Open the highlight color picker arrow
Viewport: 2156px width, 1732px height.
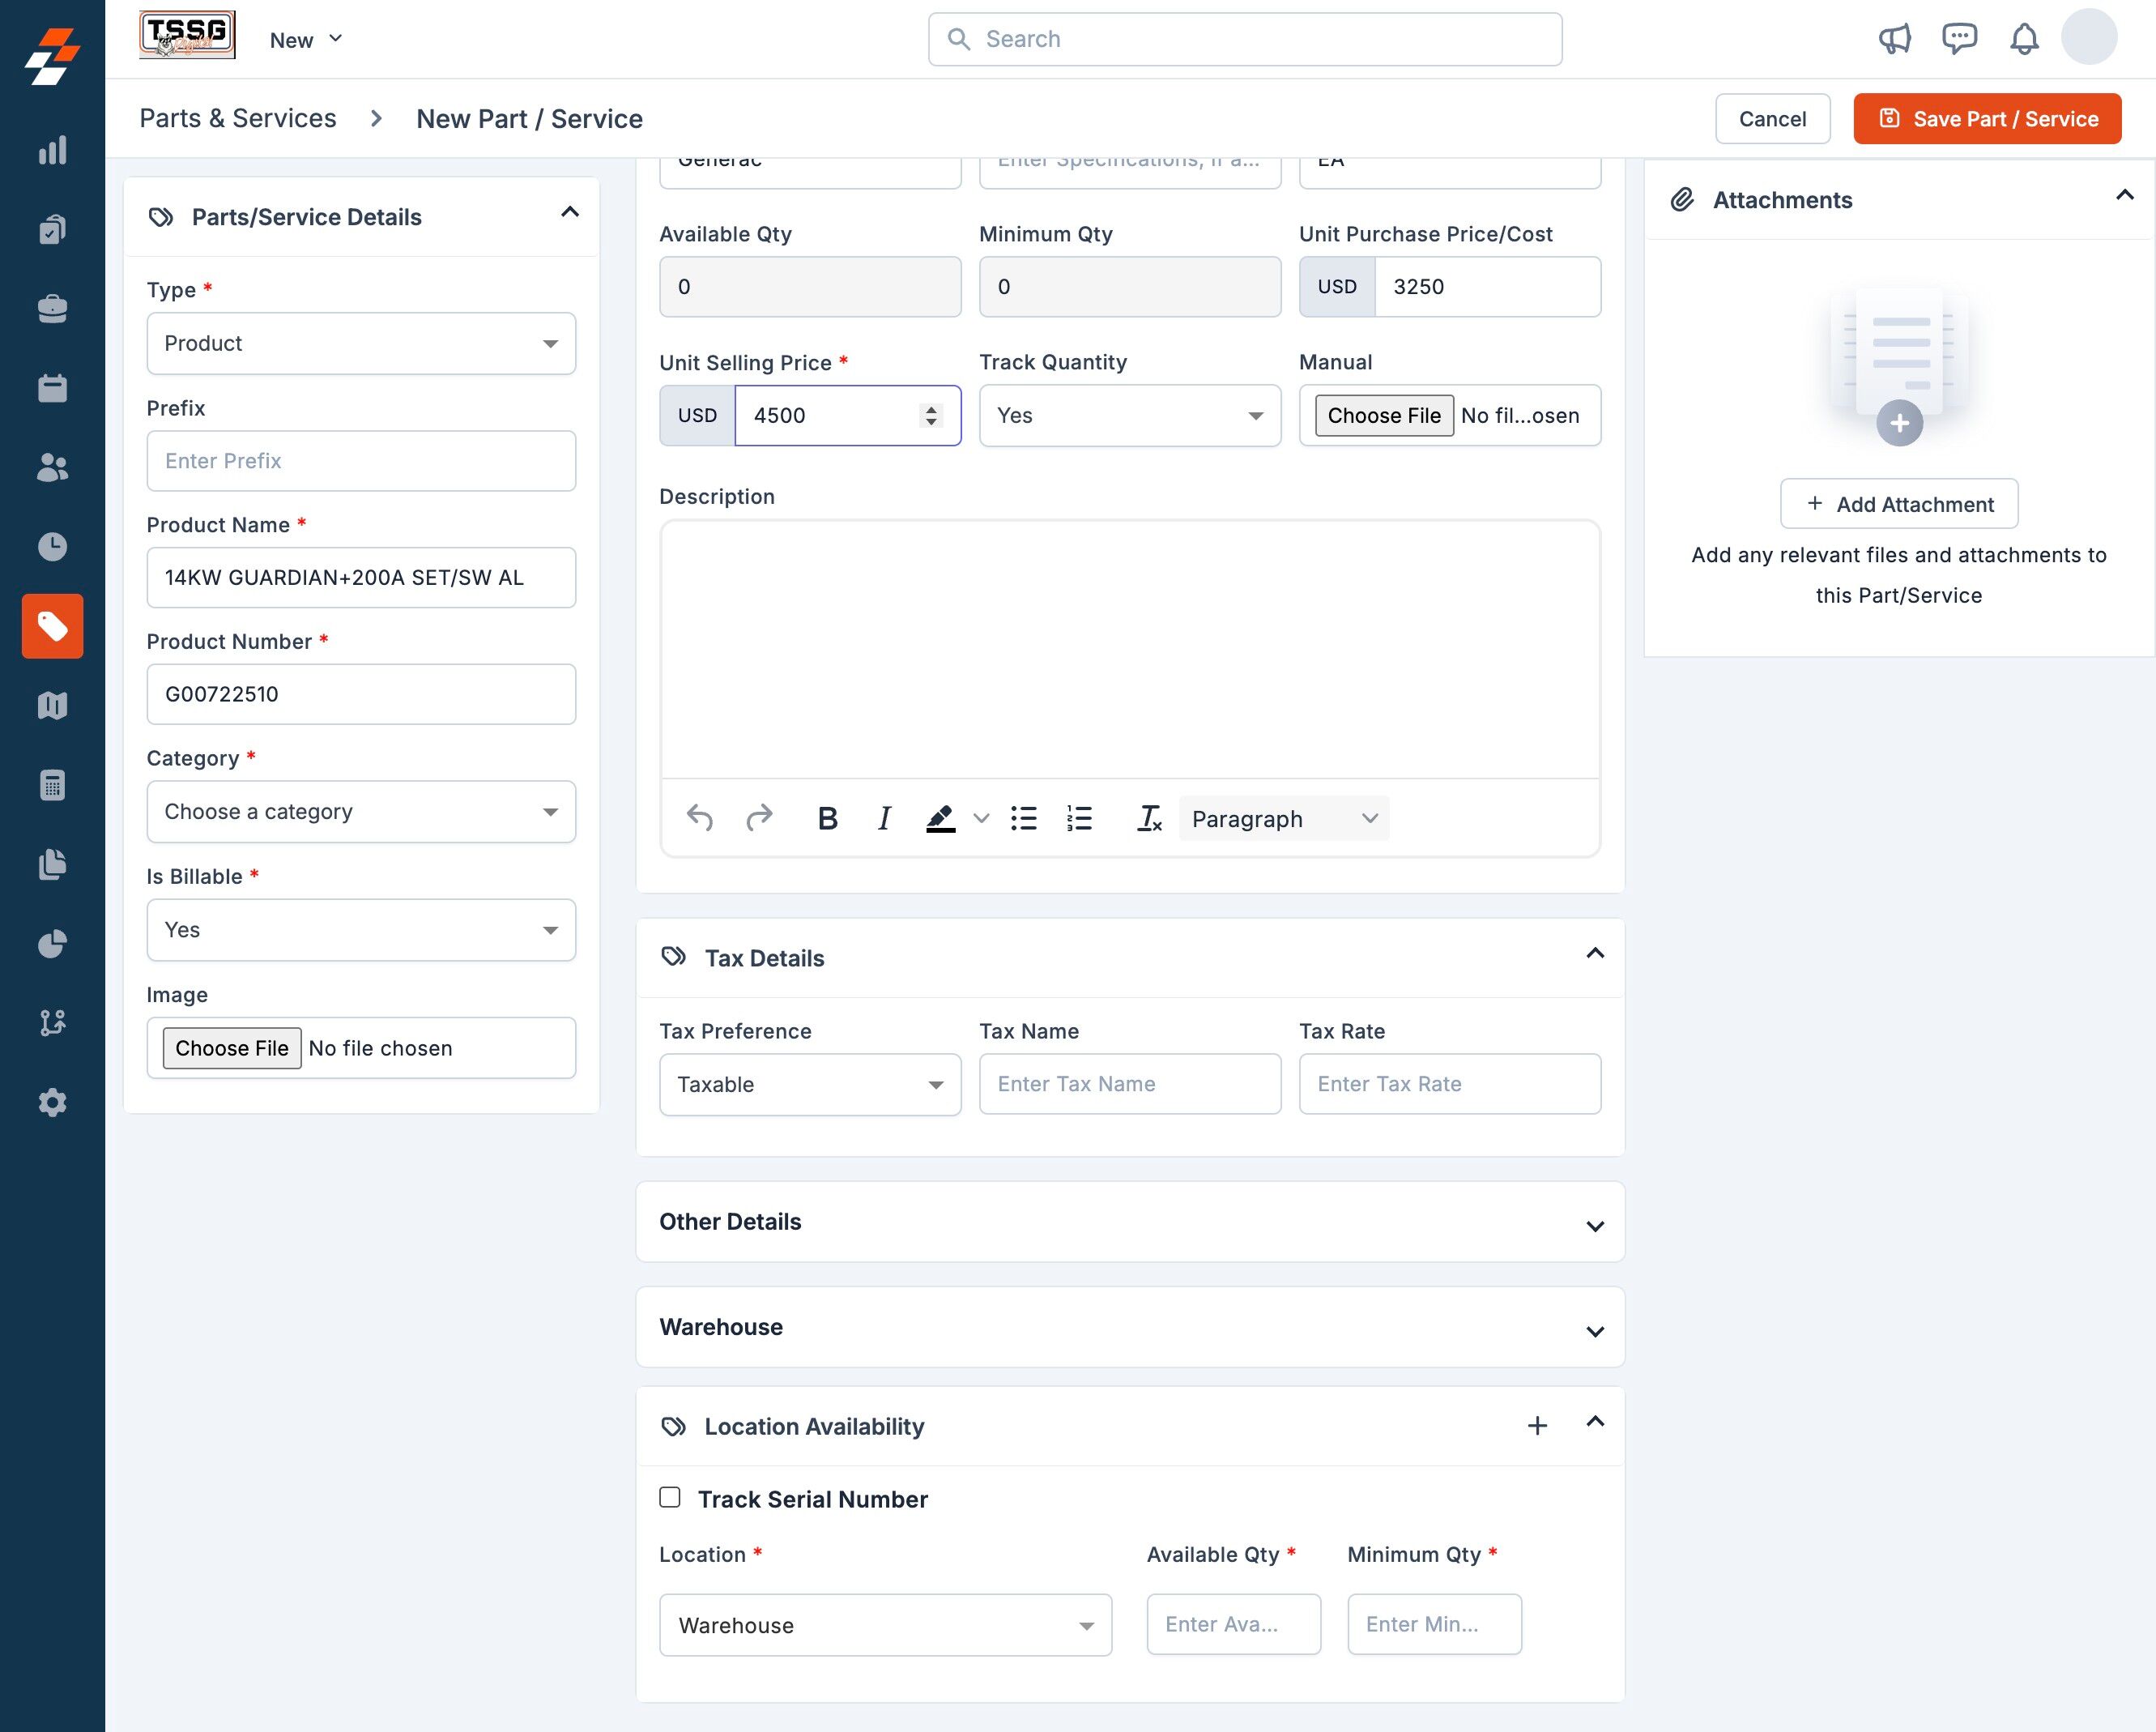(x=981, y=819)
